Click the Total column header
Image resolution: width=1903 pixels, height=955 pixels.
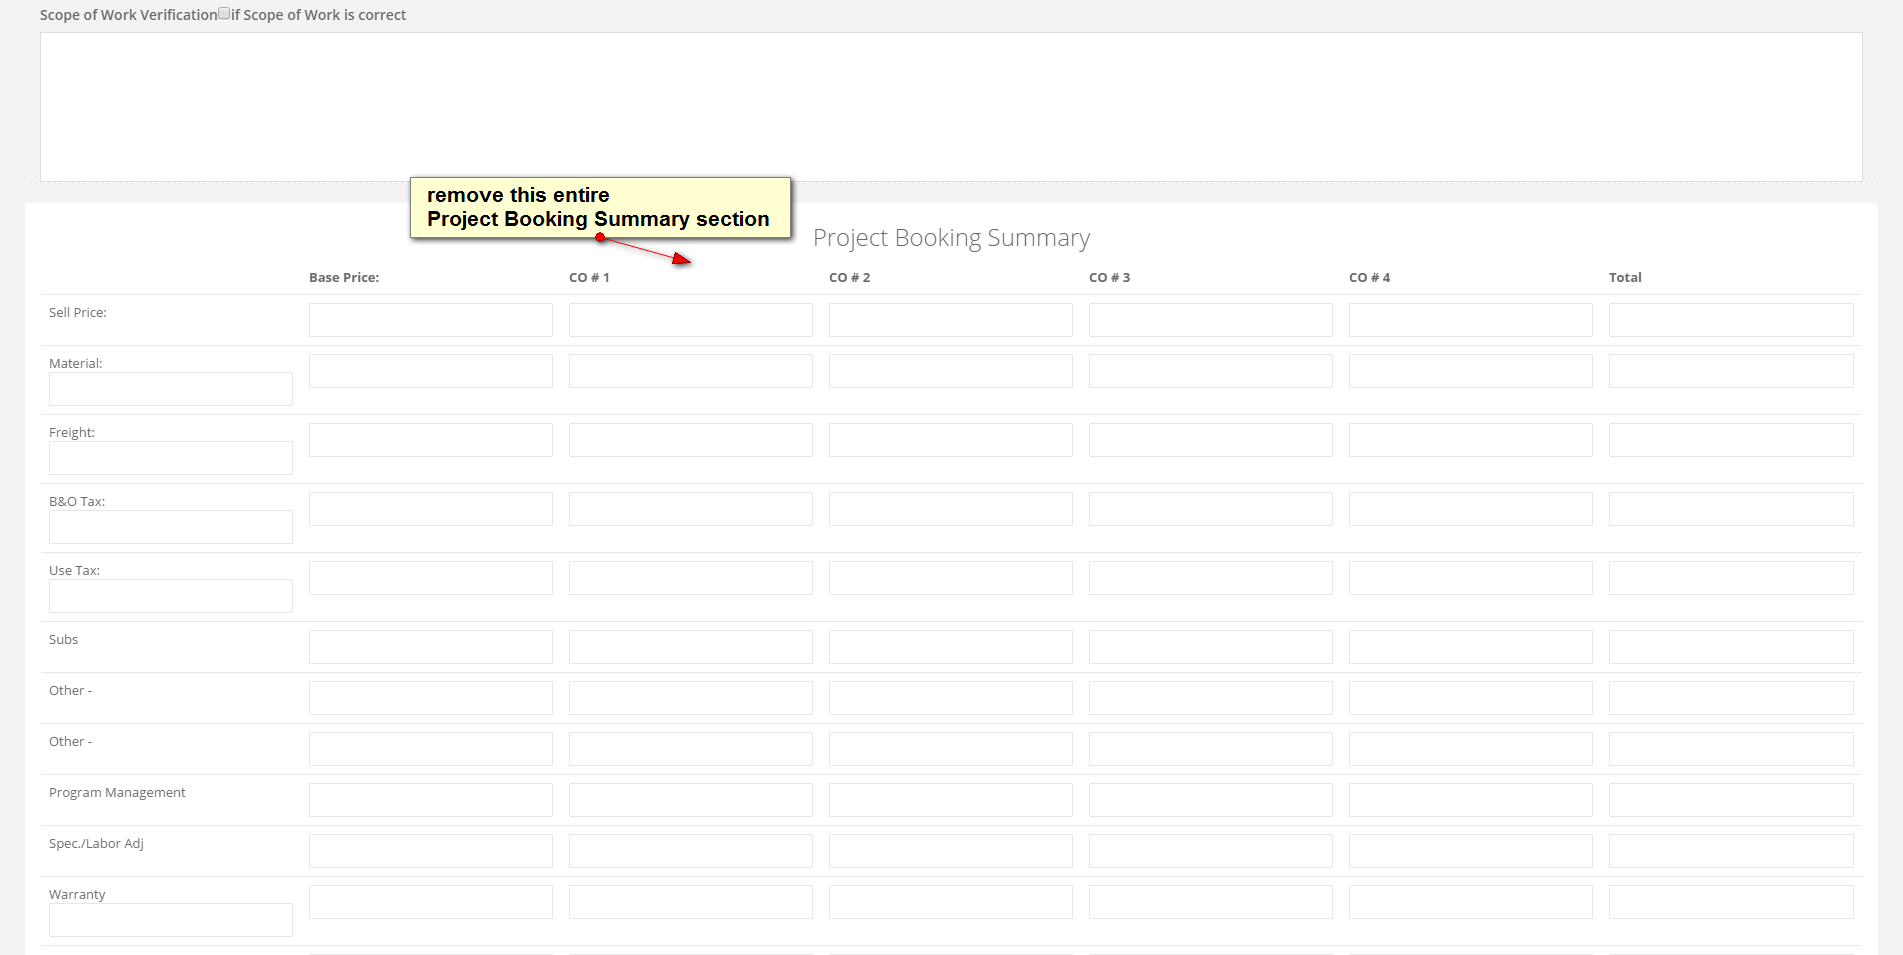1625,278
